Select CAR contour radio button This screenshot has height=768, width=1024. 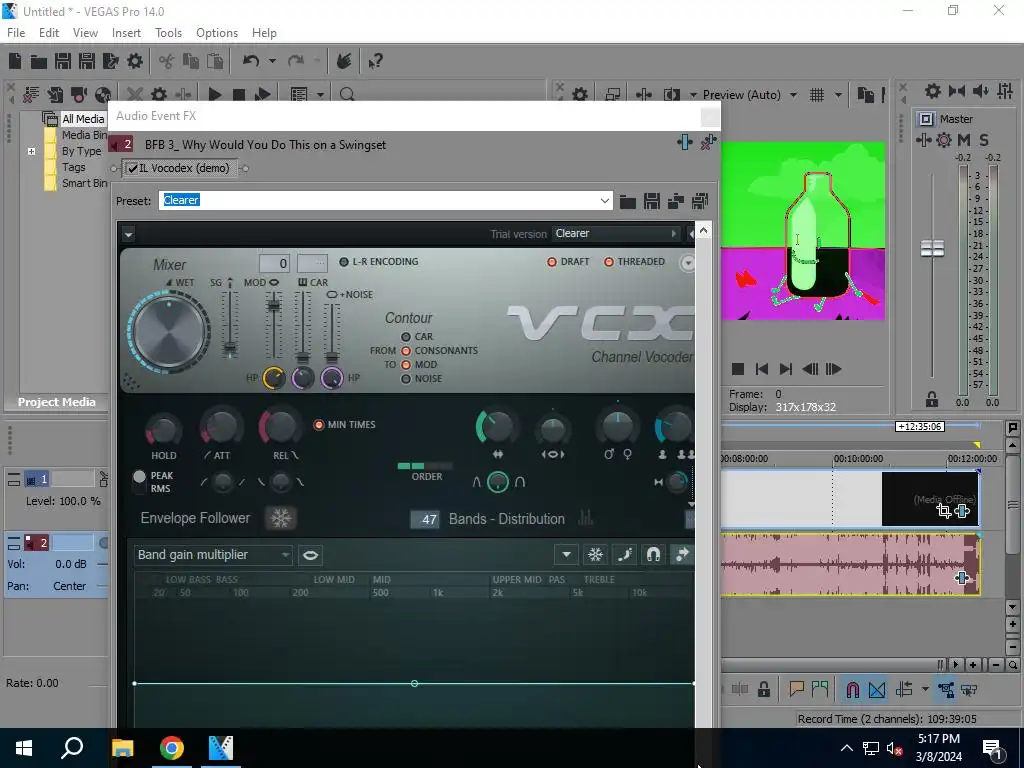click(406, 337)
